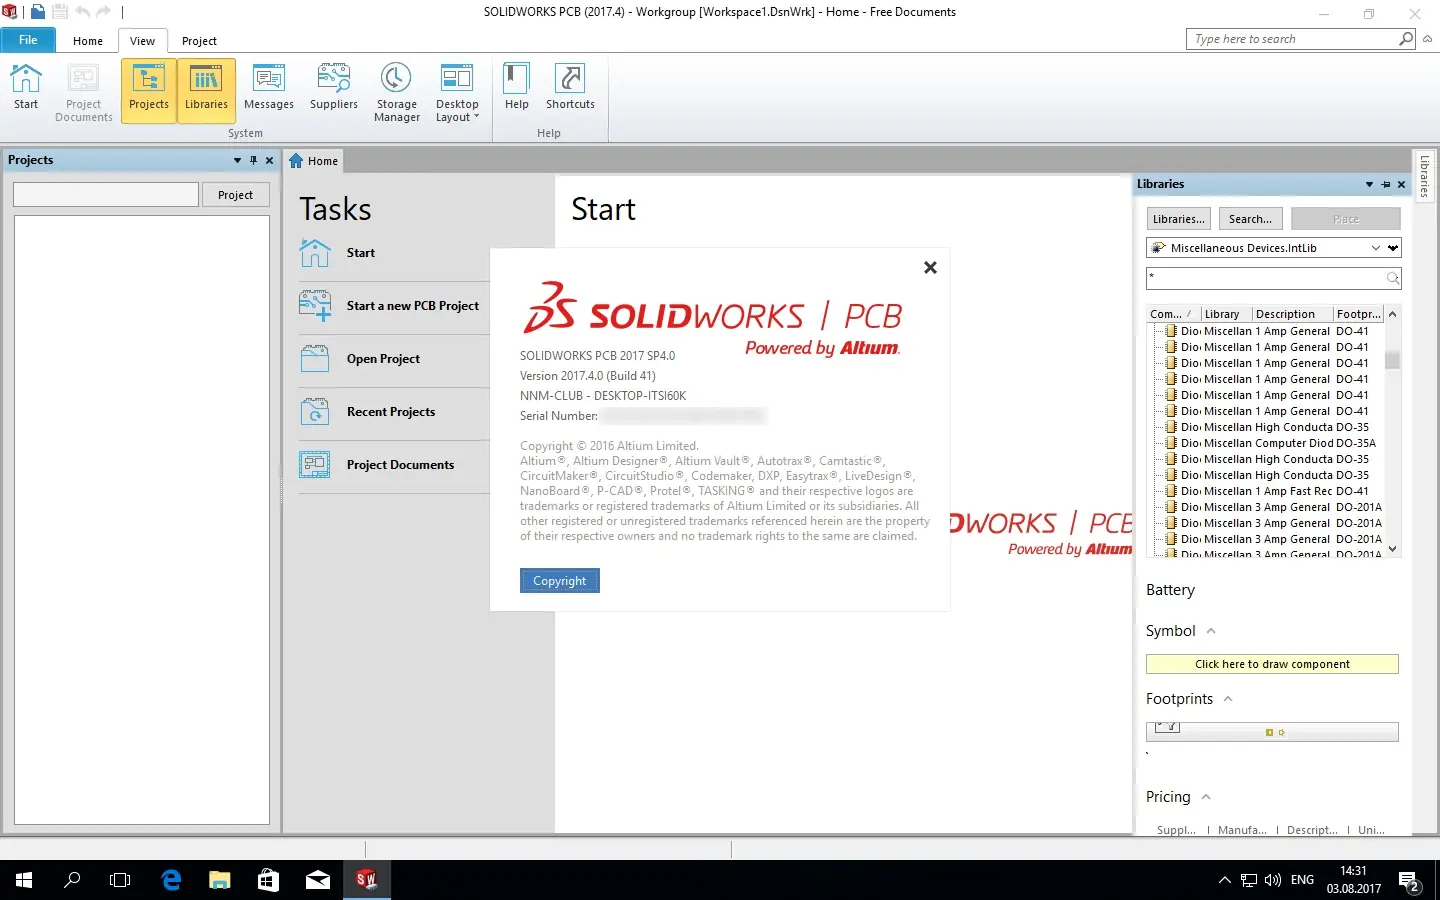Sort by the Library column header

(1226, 314)
